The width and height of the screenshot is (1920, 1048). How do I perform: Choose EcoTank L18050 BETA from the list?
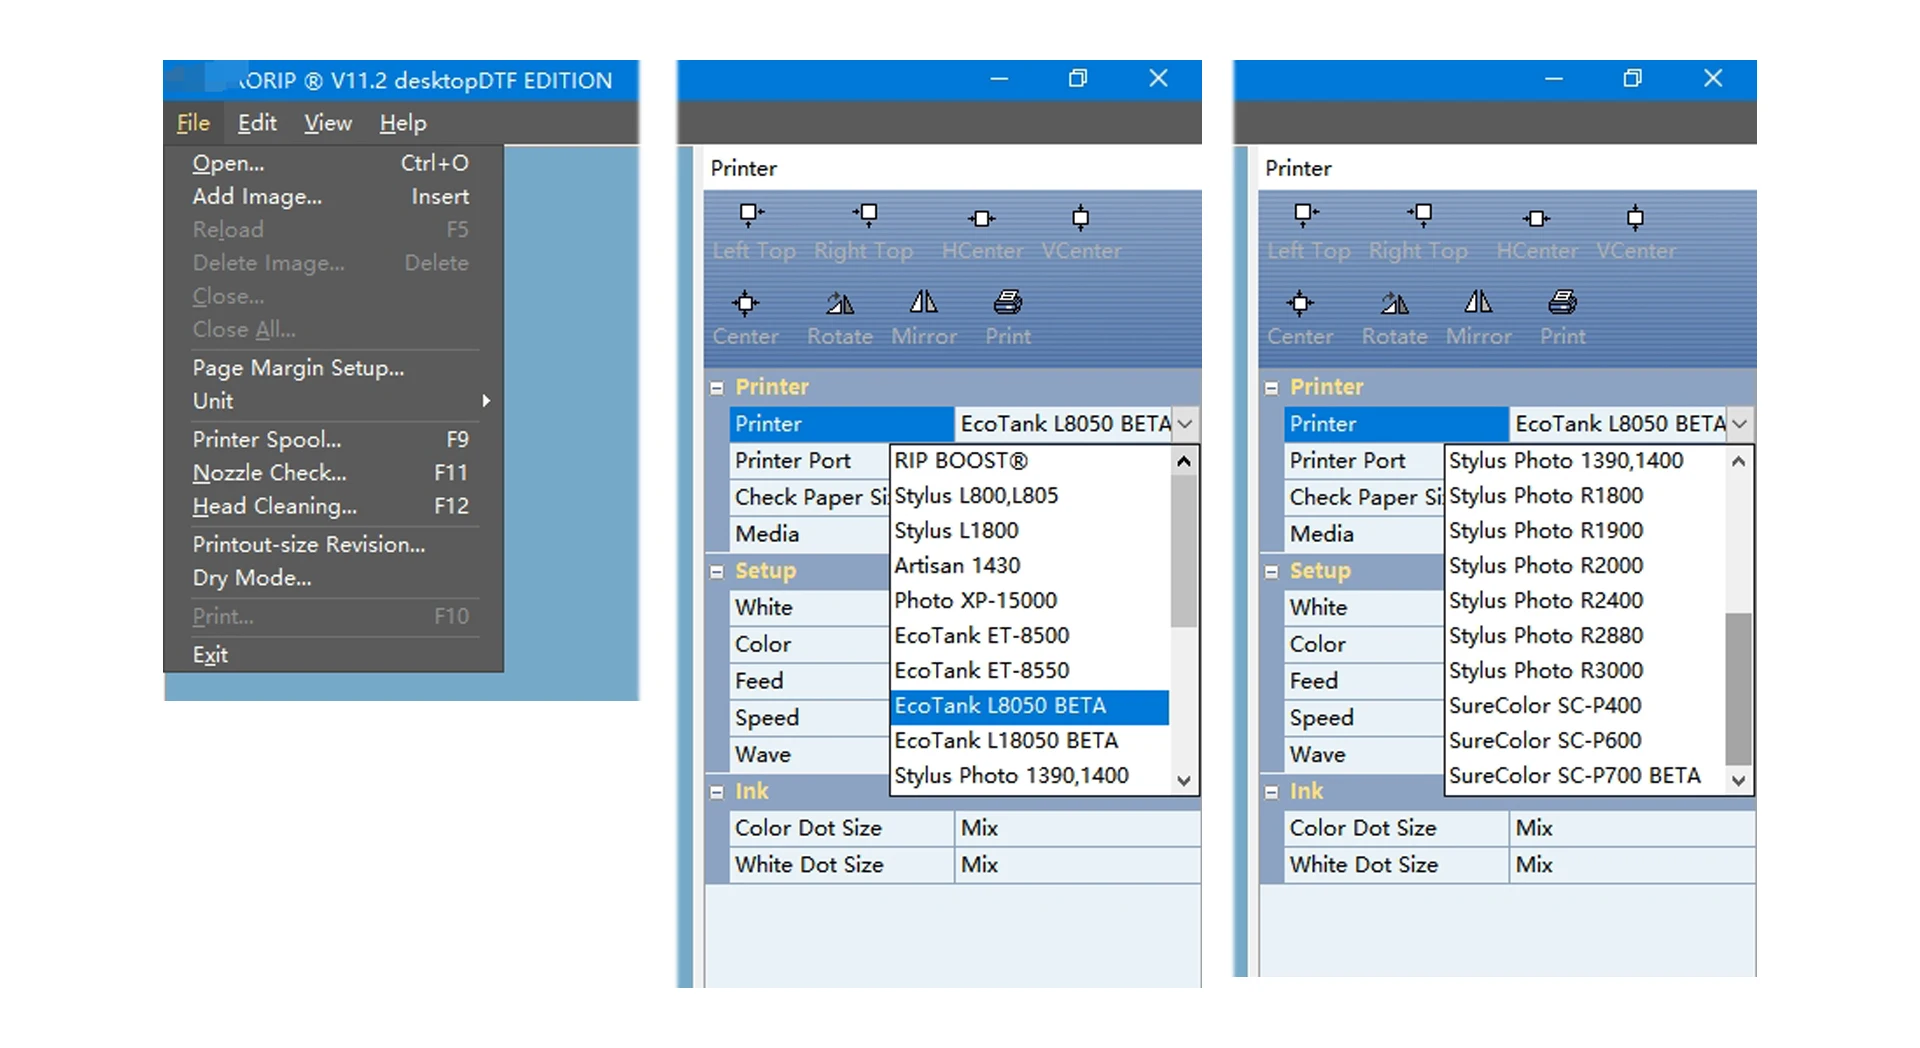(x=1030, y=741)
